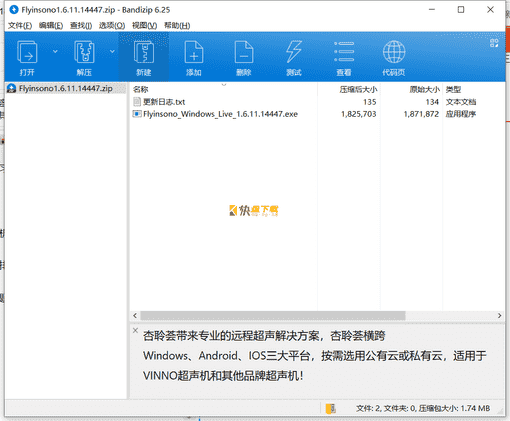Viewport: 510px width, 421px height.
Task: Click the horizontal scrollbar thumb
Action: [273, 315]
